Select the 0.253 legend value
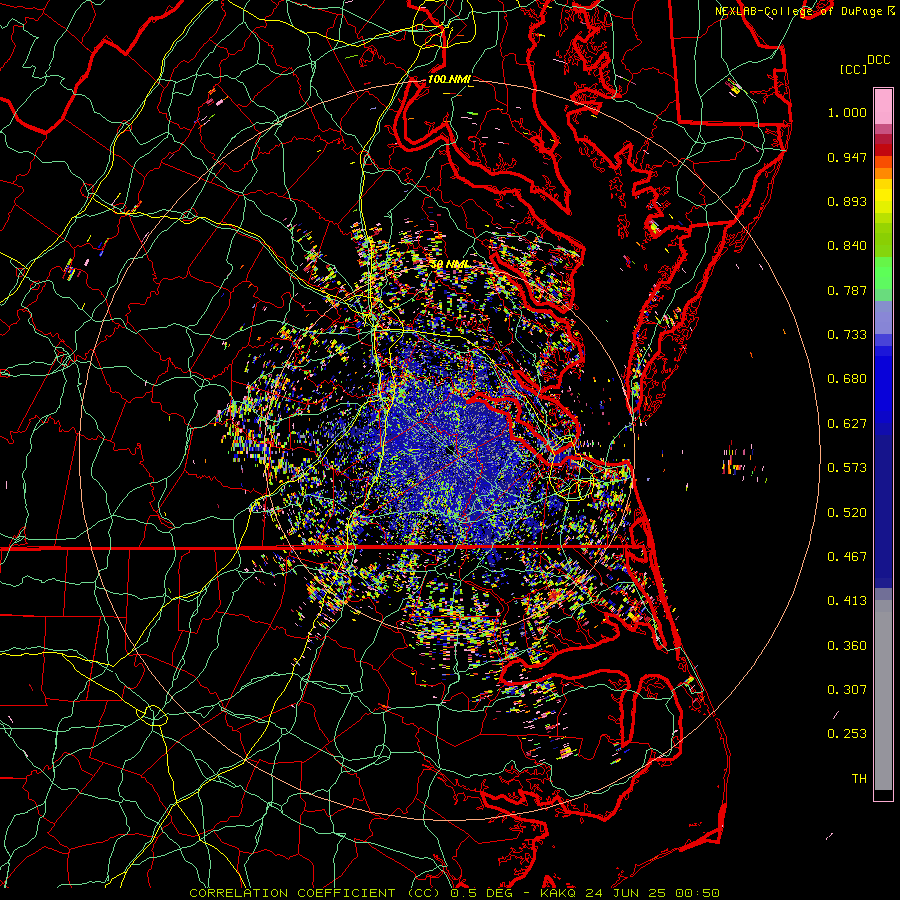The width and height of the screenshot is (900, 900). [847, 734]
